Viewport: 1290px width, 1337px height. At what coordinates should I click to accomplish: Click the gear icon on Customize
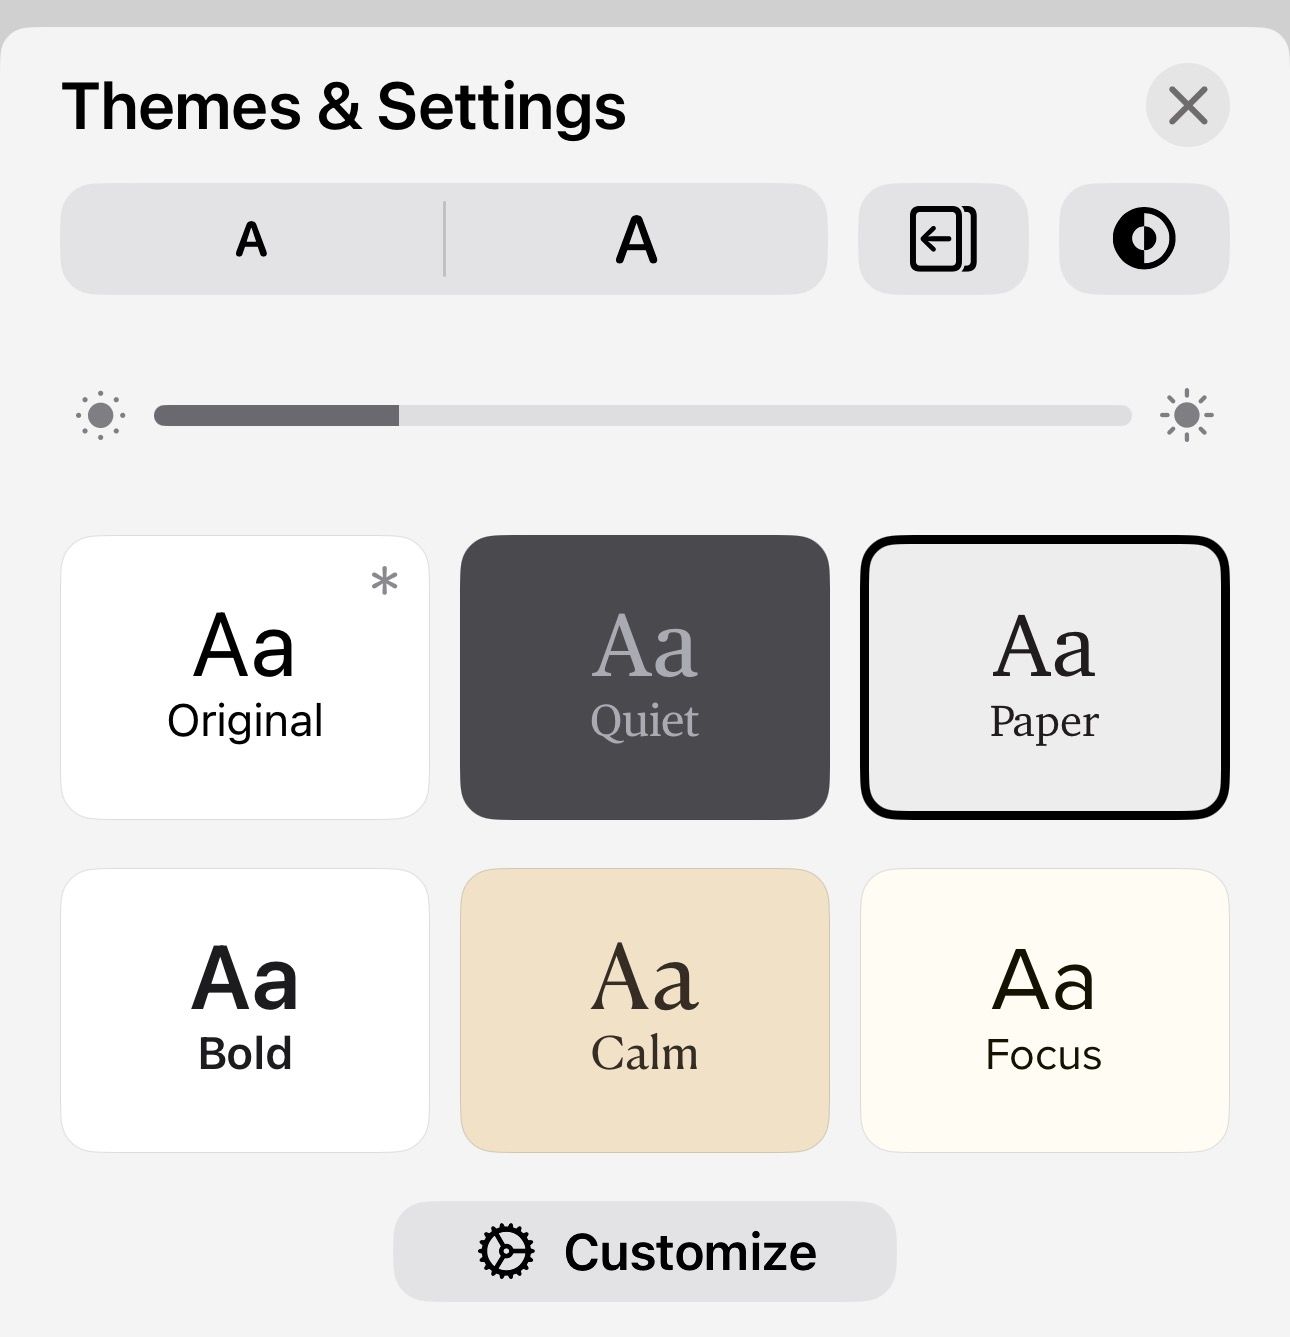(x=506, y=1252)
